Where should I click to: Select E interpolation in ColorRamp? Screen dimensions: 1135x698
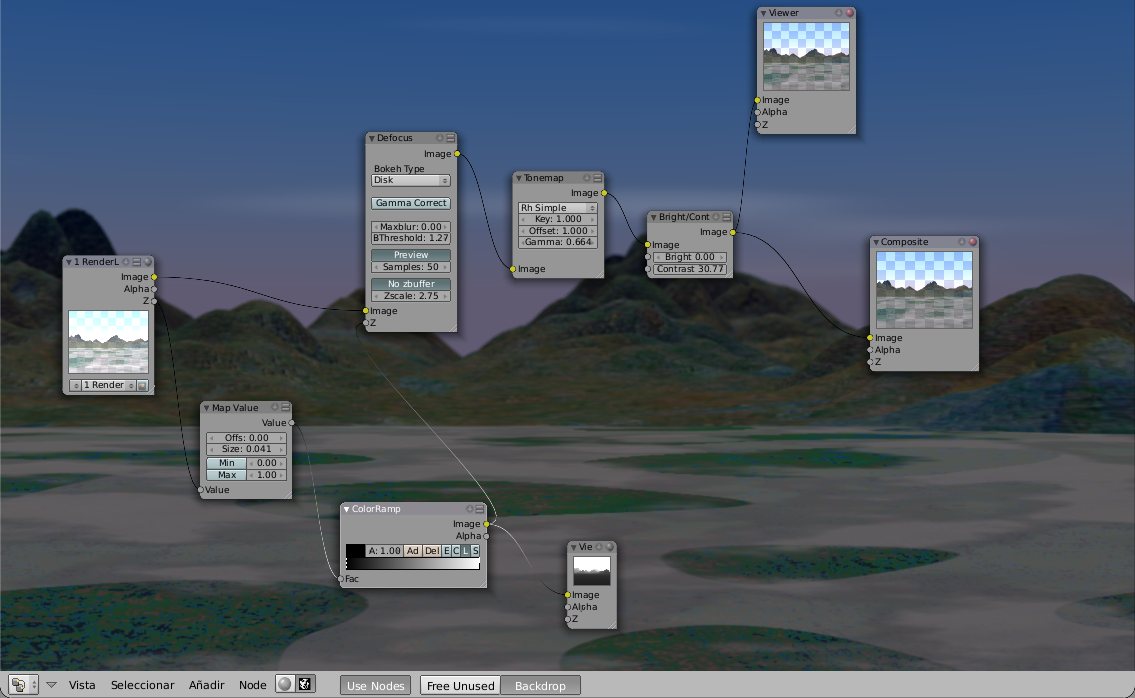click(447, 551)
